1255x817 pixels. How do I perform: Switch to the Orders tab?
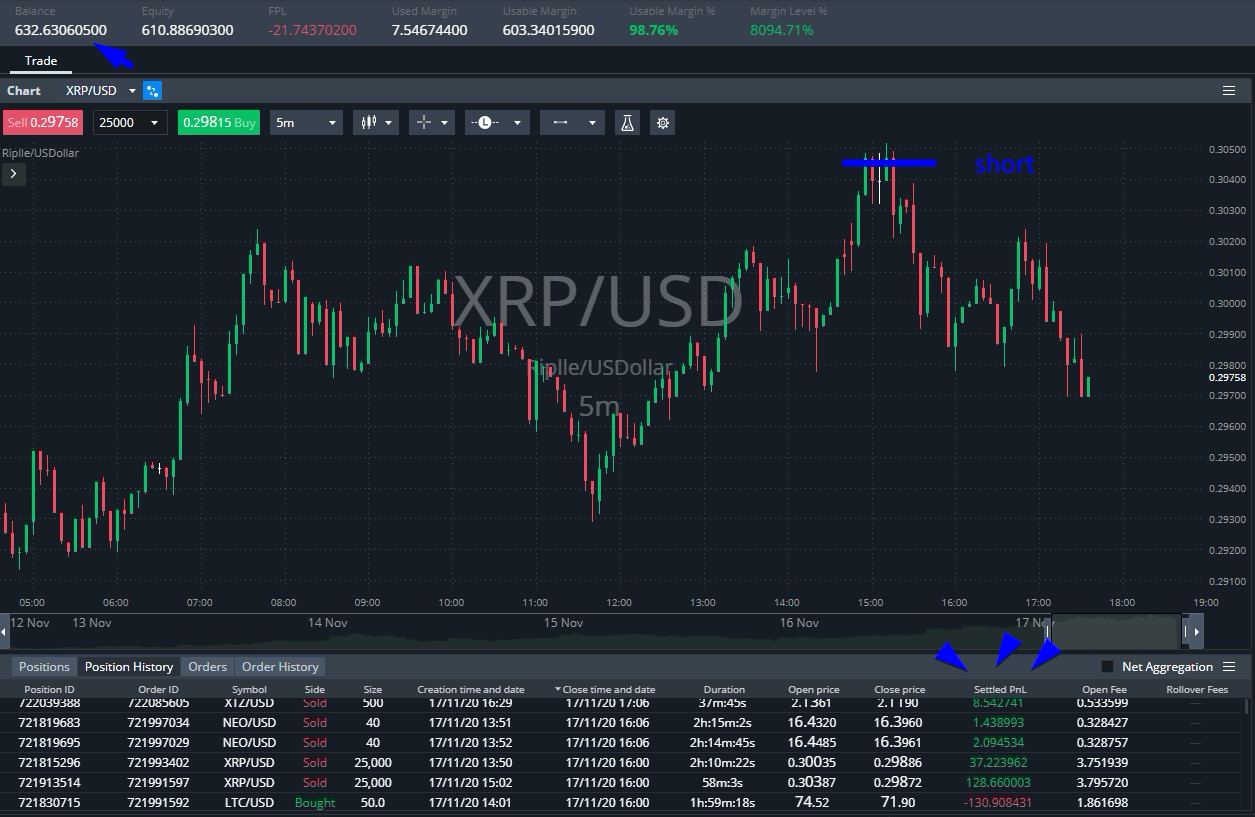(207, 667)
